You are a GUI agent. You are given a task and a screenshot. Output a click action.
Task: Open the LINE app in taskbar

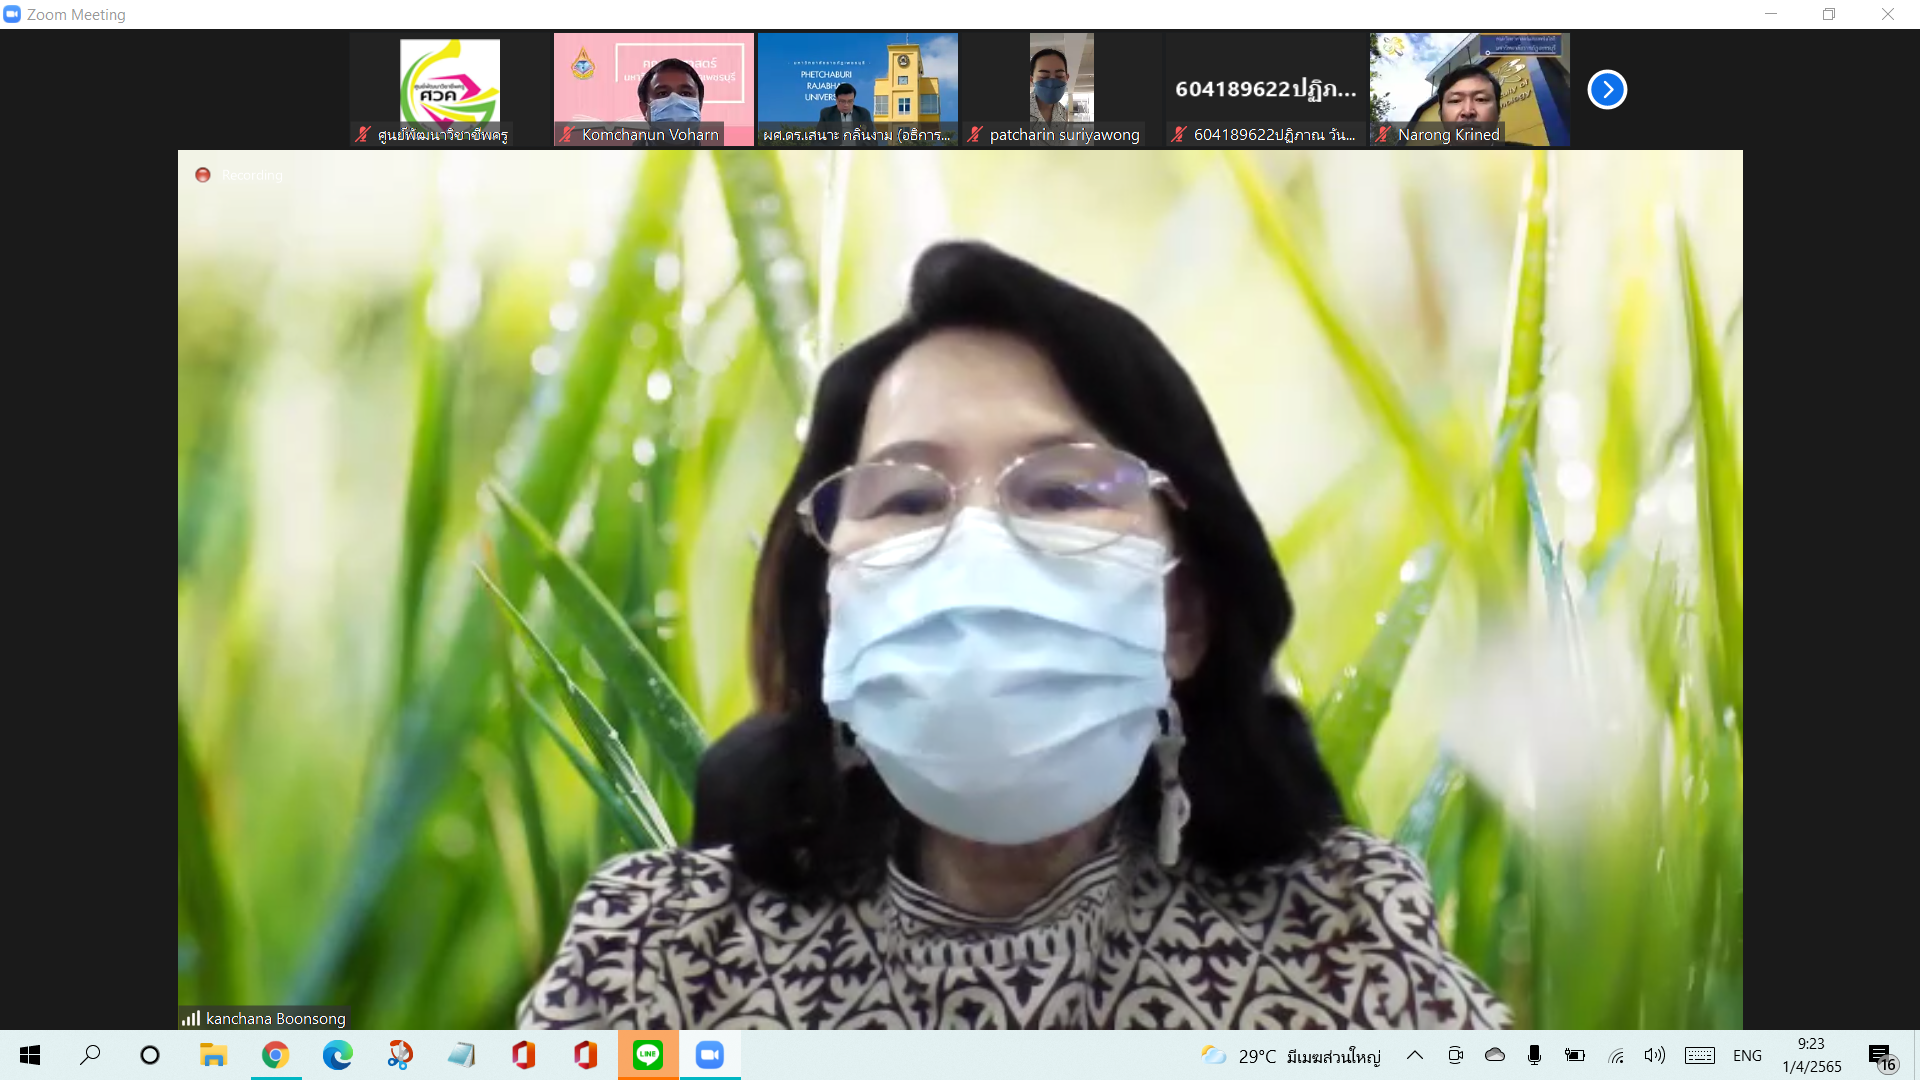pyautogui.click(x=648, y=1055)
